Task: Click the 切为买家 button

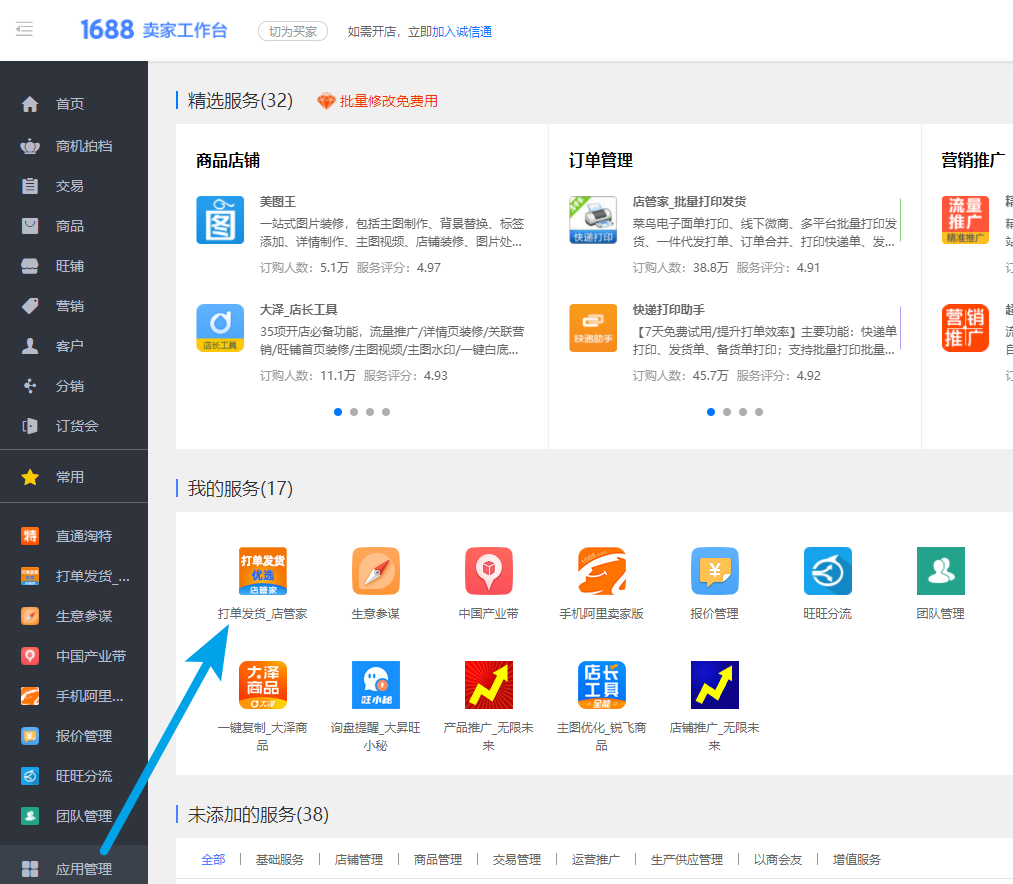Action: click(x=293, y=31)
